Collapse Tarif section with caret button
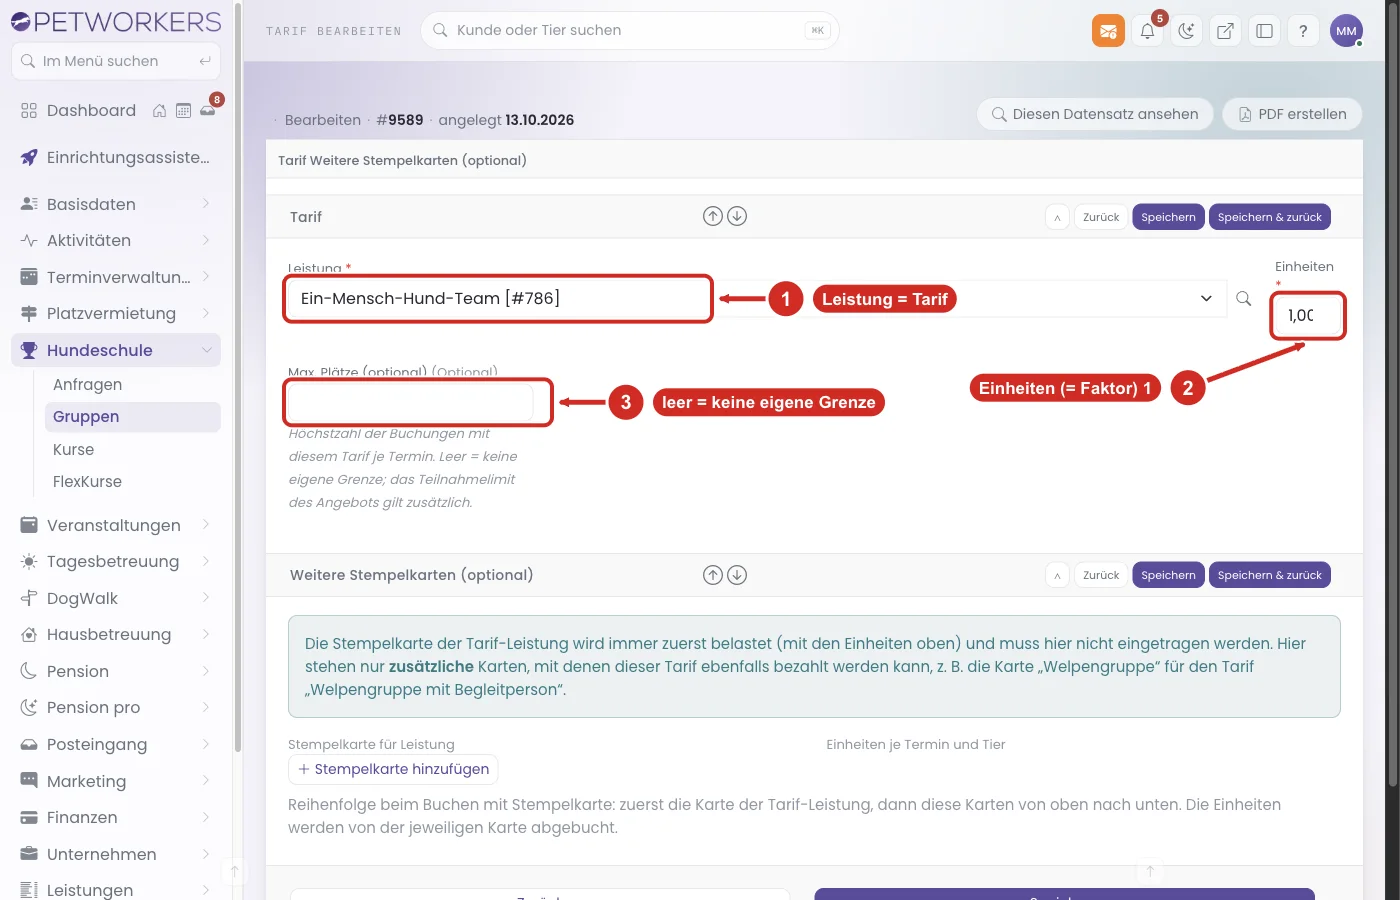Screen dimensions: 1400x900 coord(1057,217)
